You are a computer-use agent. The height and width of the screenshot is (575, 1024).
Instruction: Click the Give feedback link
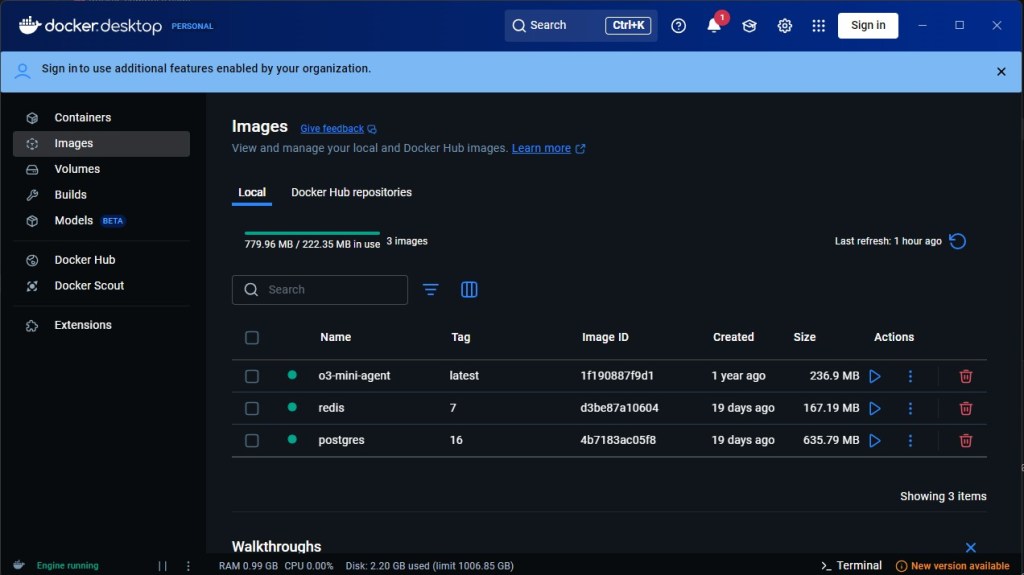pyautogui.click(x=332, y=129)
